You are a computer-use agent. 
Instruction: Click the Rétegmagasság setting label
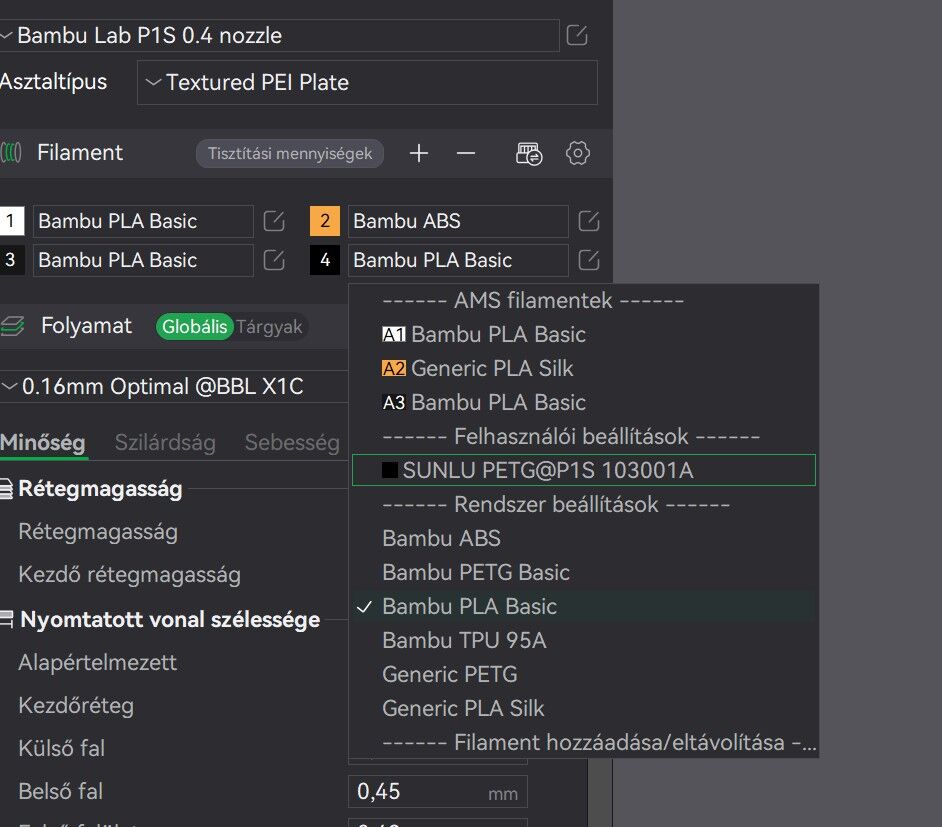click(98, 532)
